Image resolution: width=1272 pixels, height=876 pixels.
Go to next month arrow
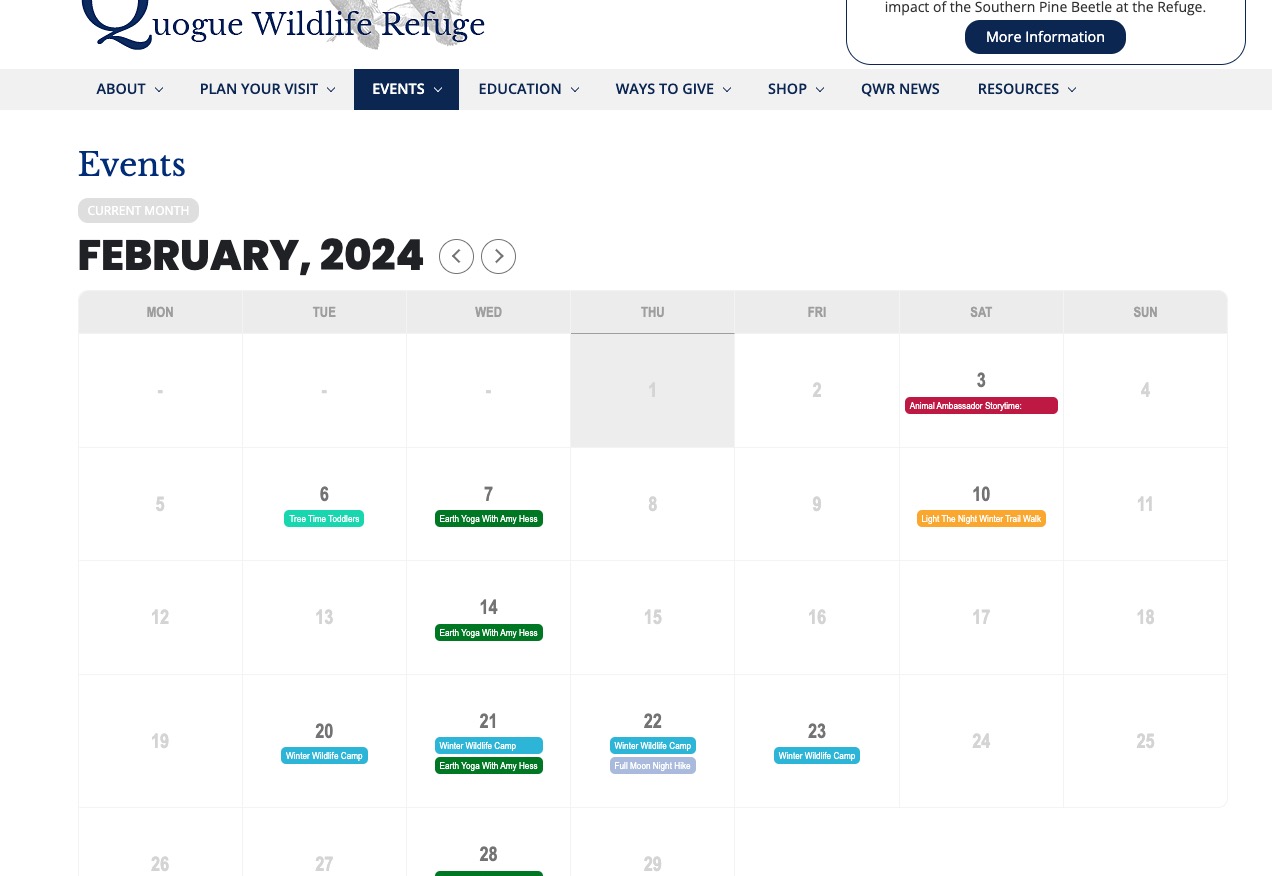tap(499, 257)
